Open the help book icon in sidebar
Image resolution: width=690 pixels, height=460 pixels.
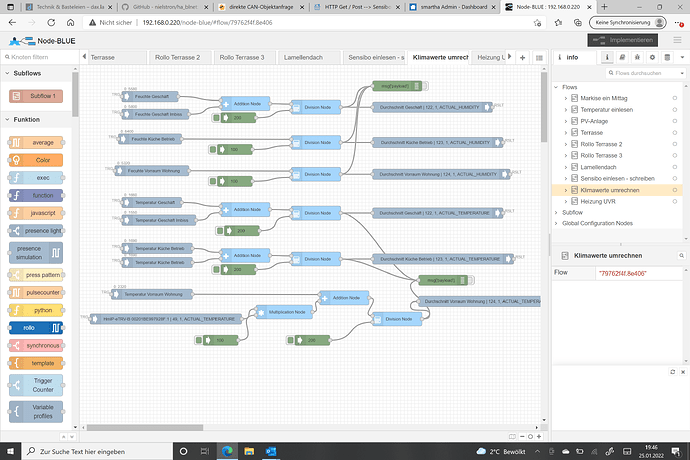(621, 58)
